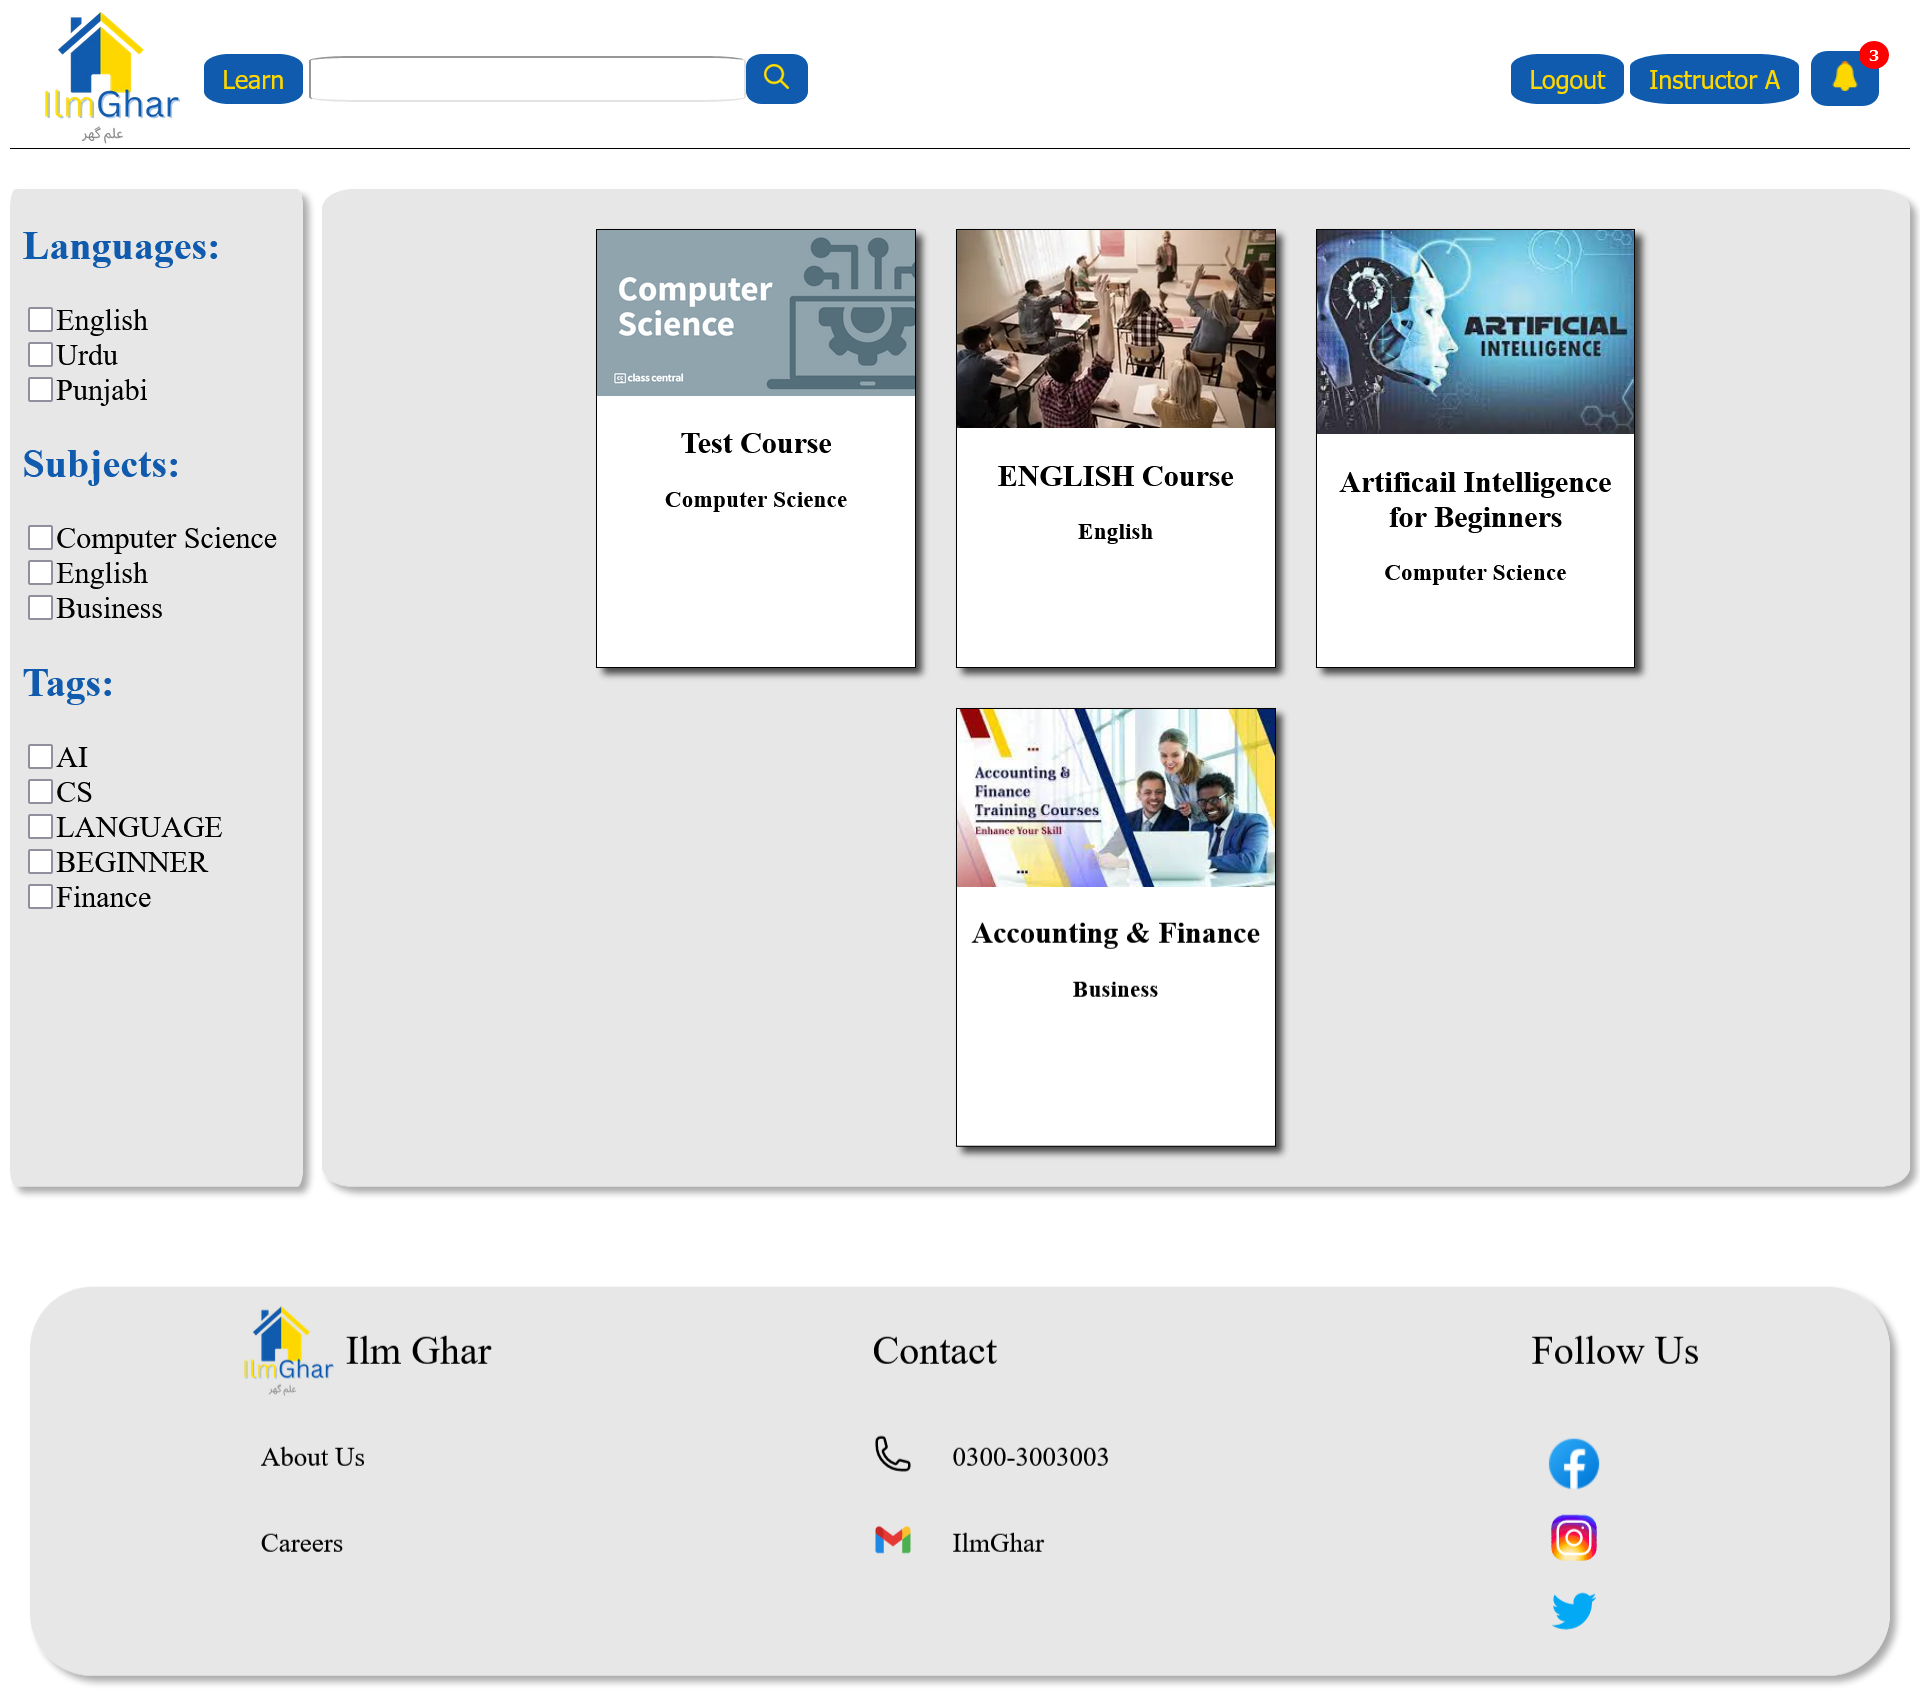This screenshot has width=1920, height=1707.
Task: Click the phone icon in Contact section
Action: (x=892, y=1455)
